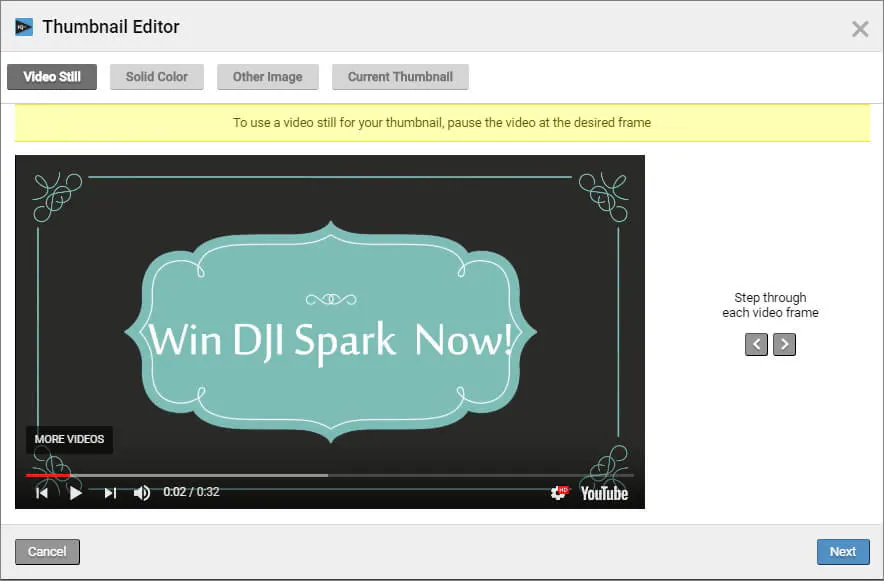Click the MORE VIDEOS overlay
Image resolution: width=884 pixels, height=581 pixels.
(69, 439)
